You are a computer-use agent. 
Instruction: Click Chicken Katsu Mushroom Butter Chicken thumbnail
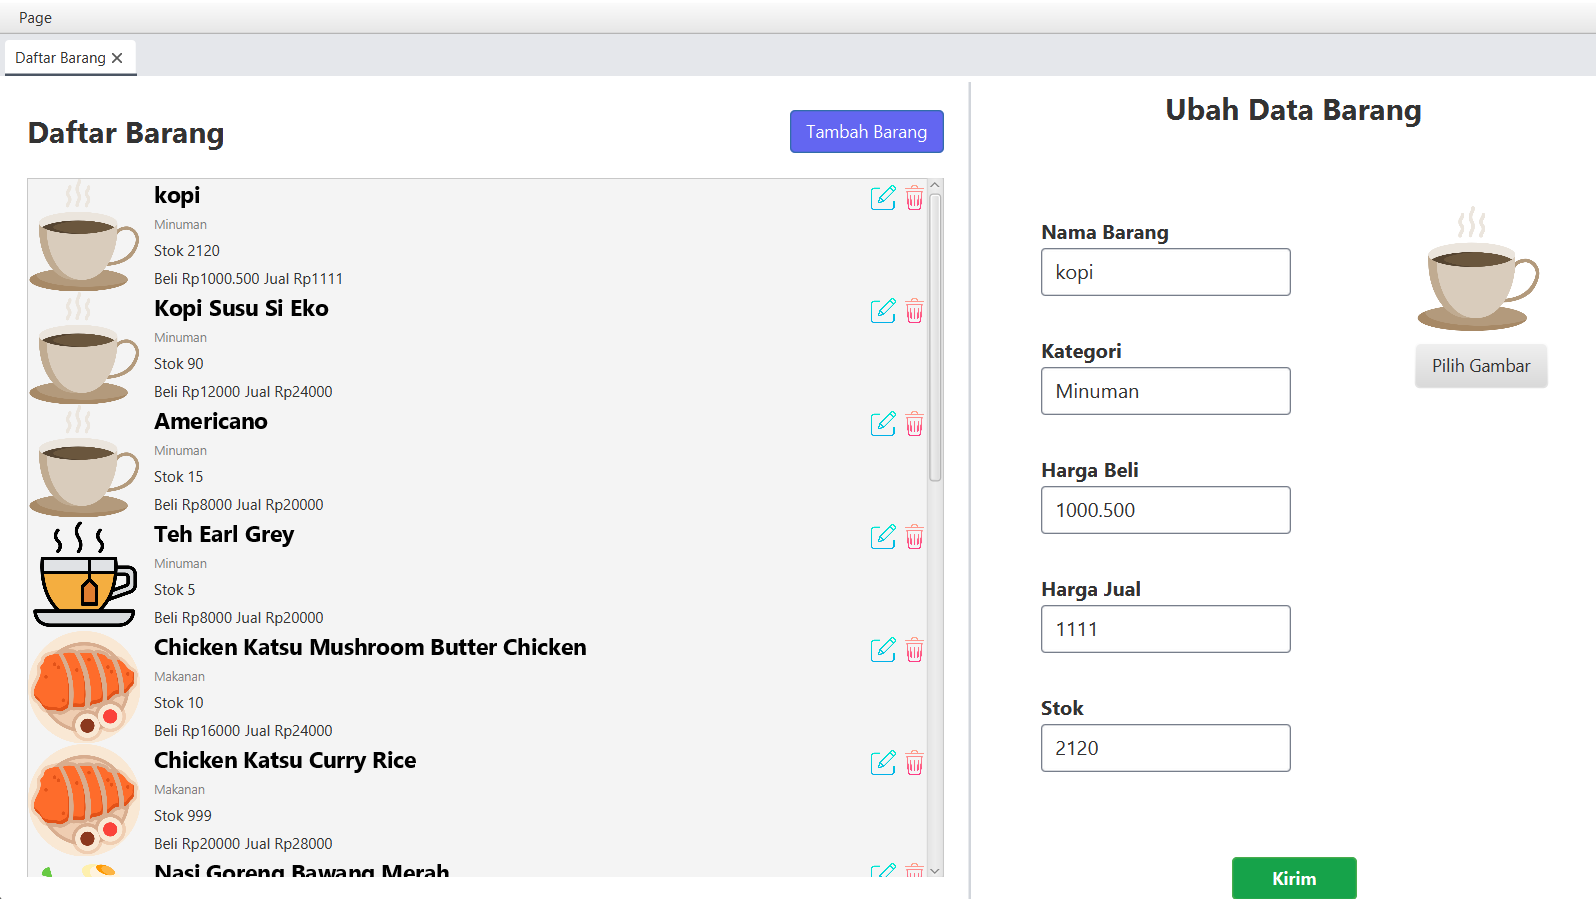(x=84, y=687)
